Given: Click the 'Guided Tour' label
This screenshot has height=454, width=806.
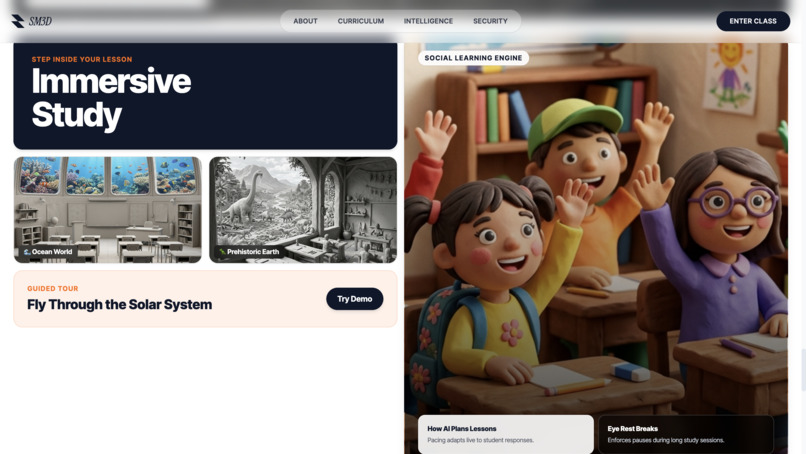Looking at the screenshot, I should click(52, 288).
